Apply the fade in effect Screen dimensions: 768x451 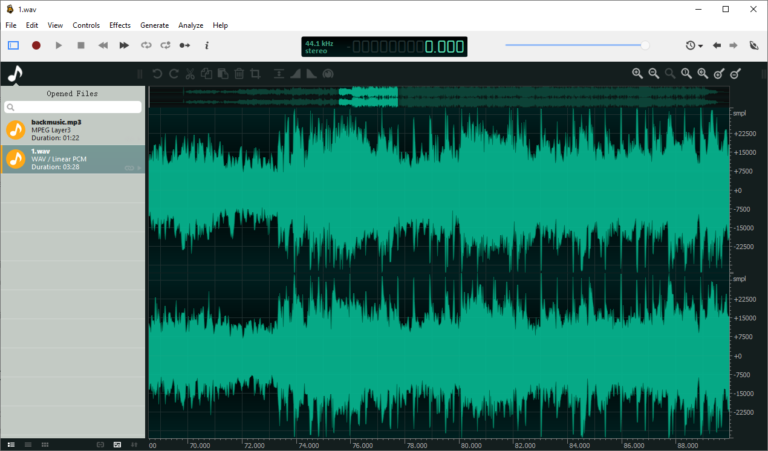click(x=295, y=73)
